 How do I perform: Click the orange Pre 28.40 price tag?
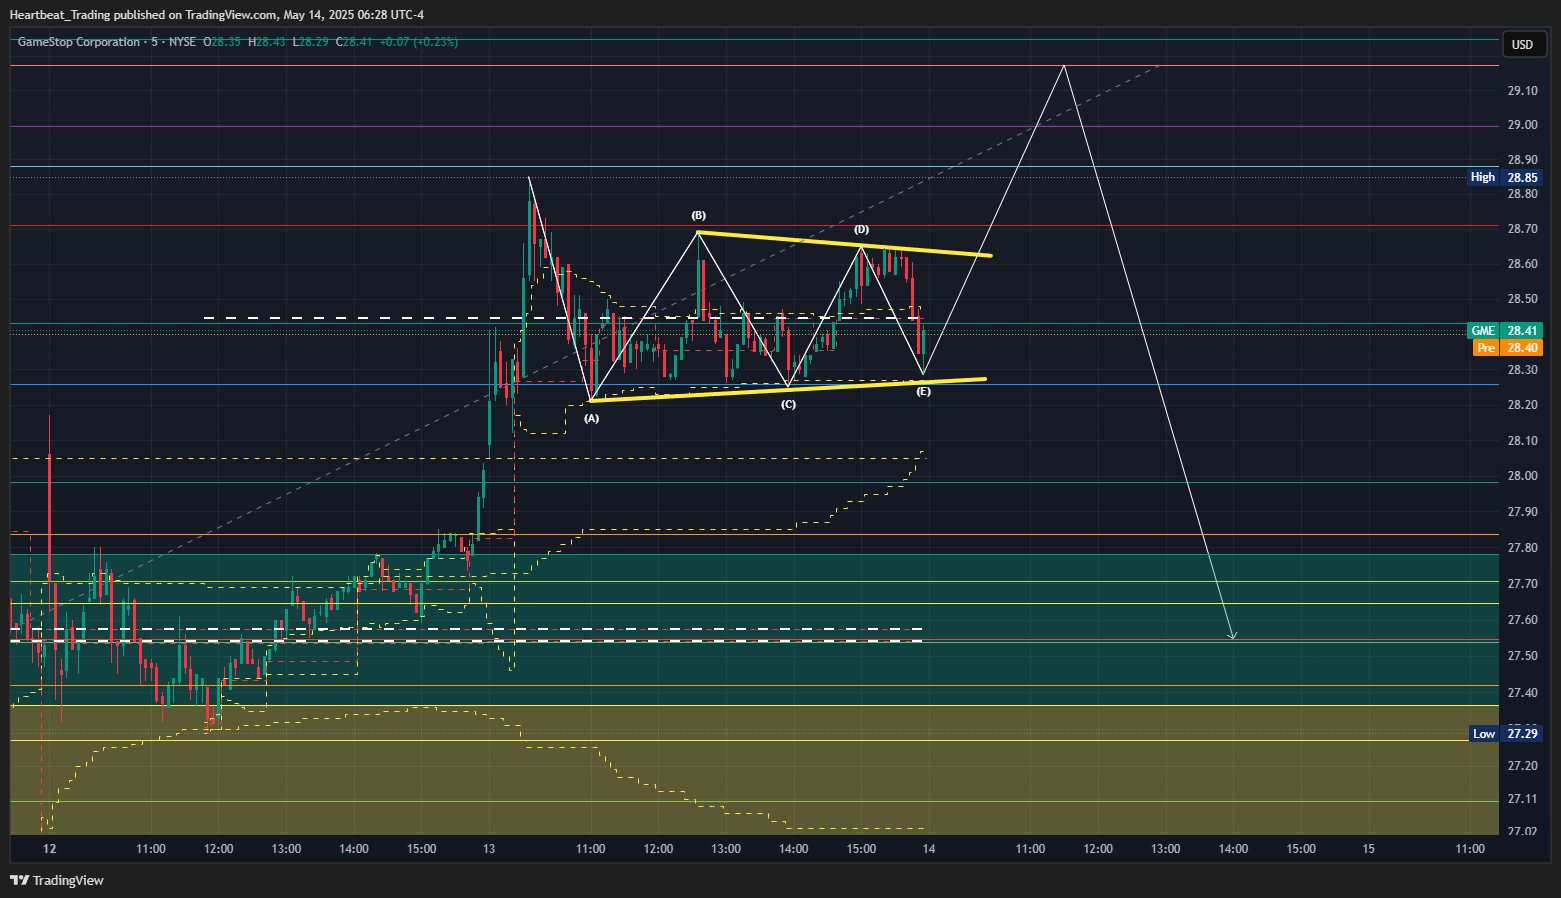[1507, 347]
